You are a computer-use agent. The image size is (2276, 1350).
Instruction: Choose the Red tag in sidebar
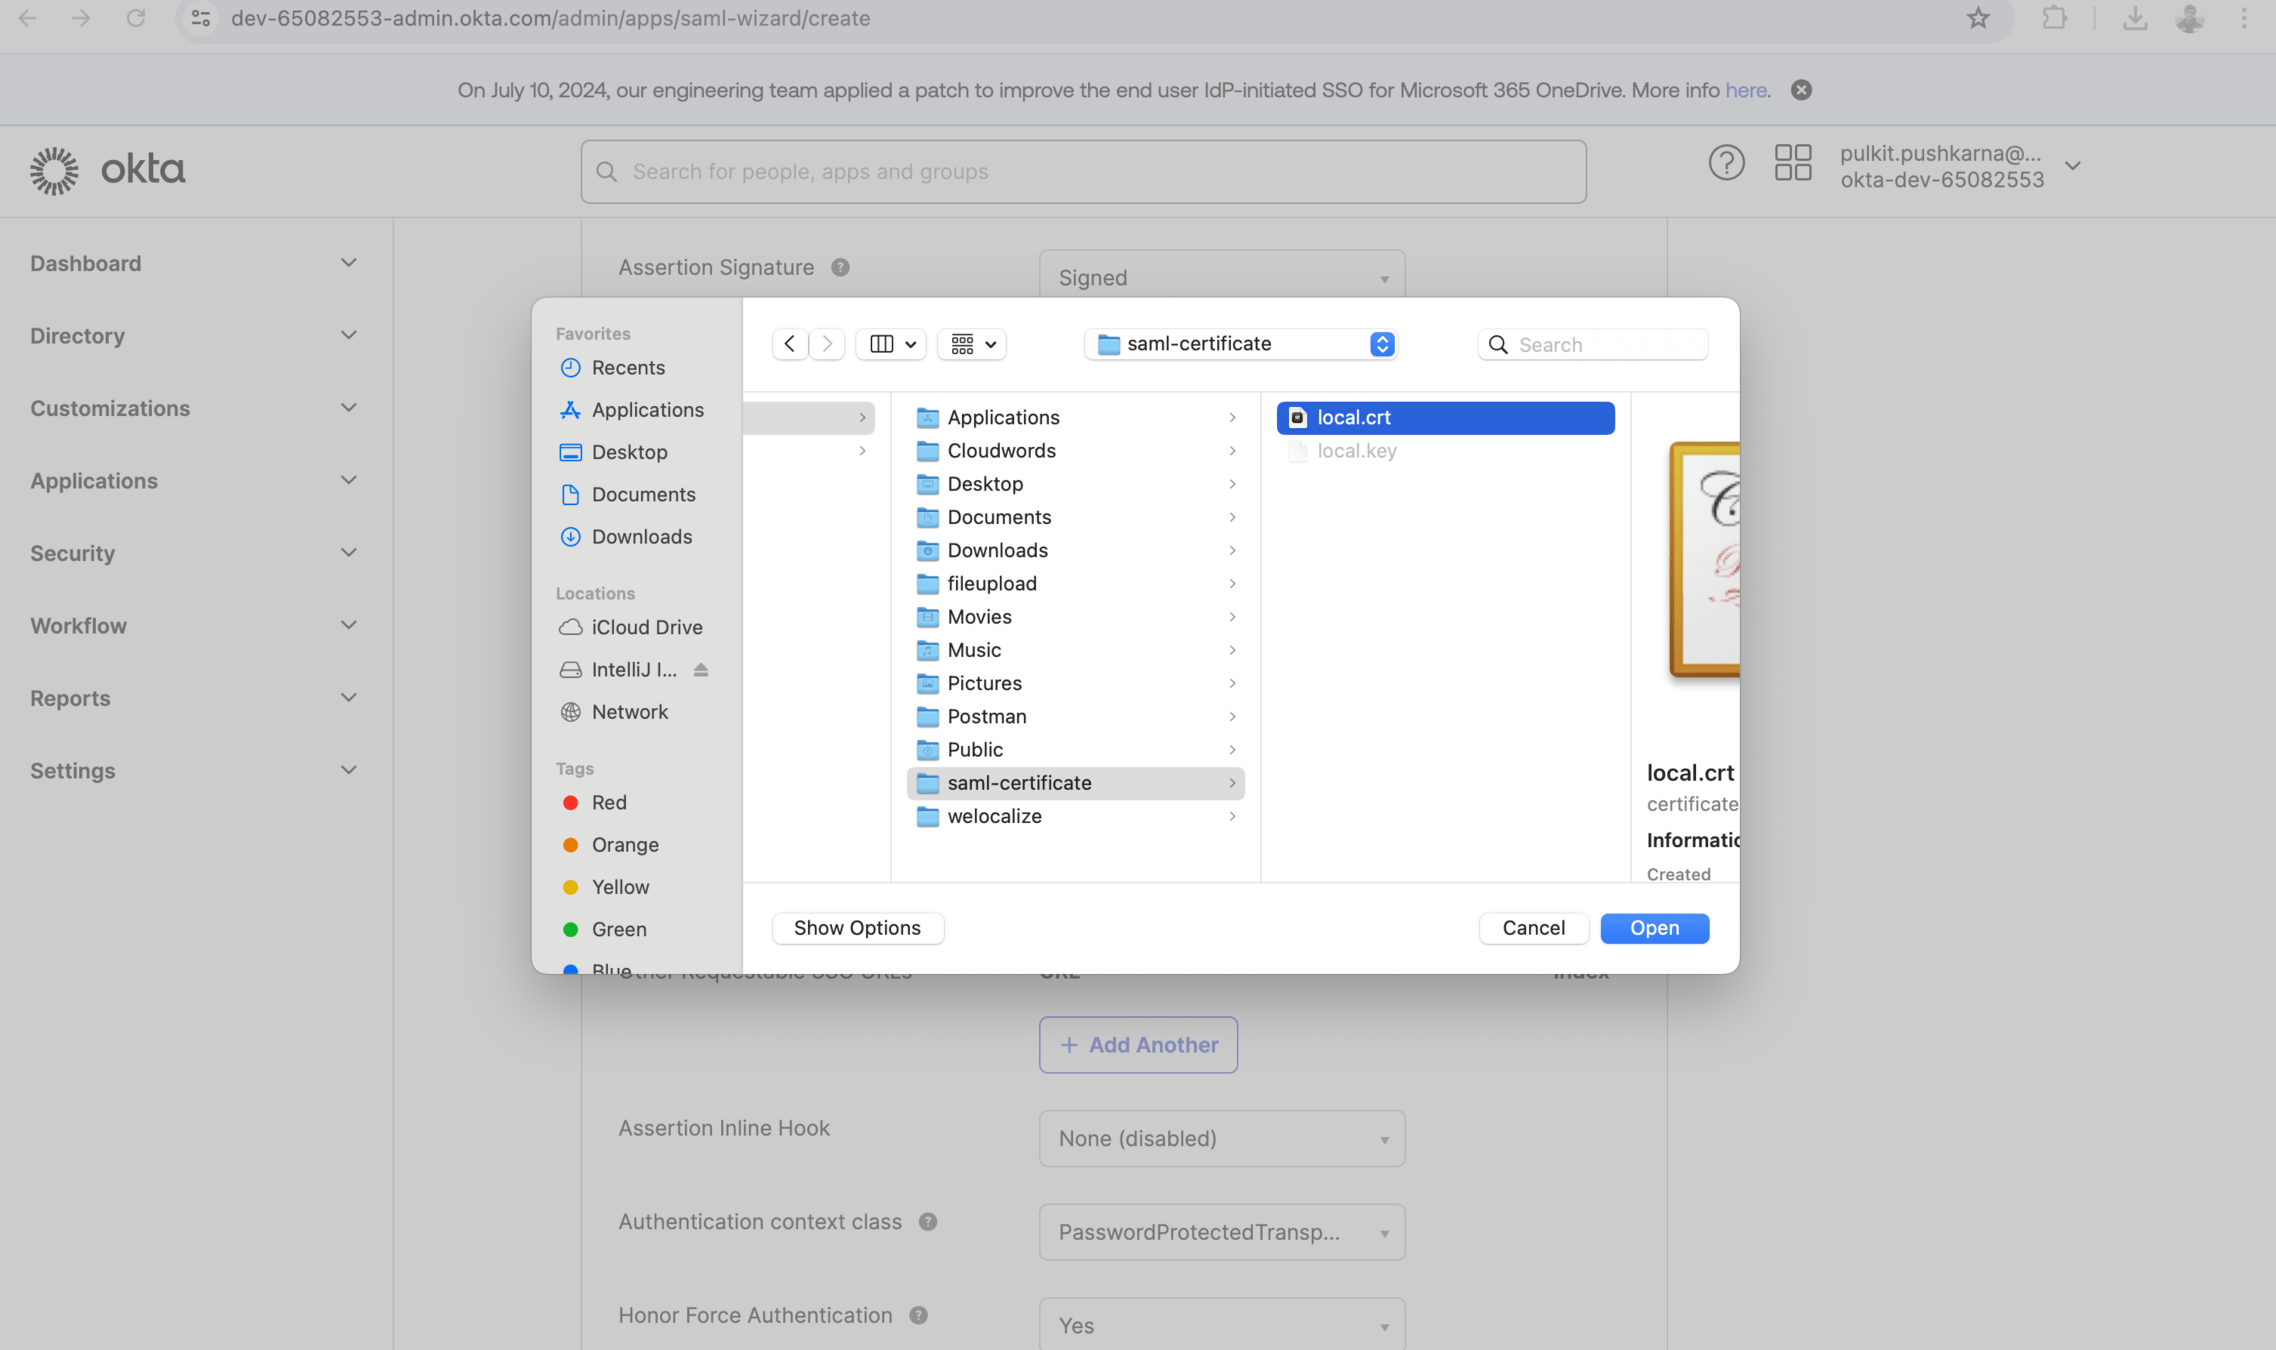coord(608,803)
